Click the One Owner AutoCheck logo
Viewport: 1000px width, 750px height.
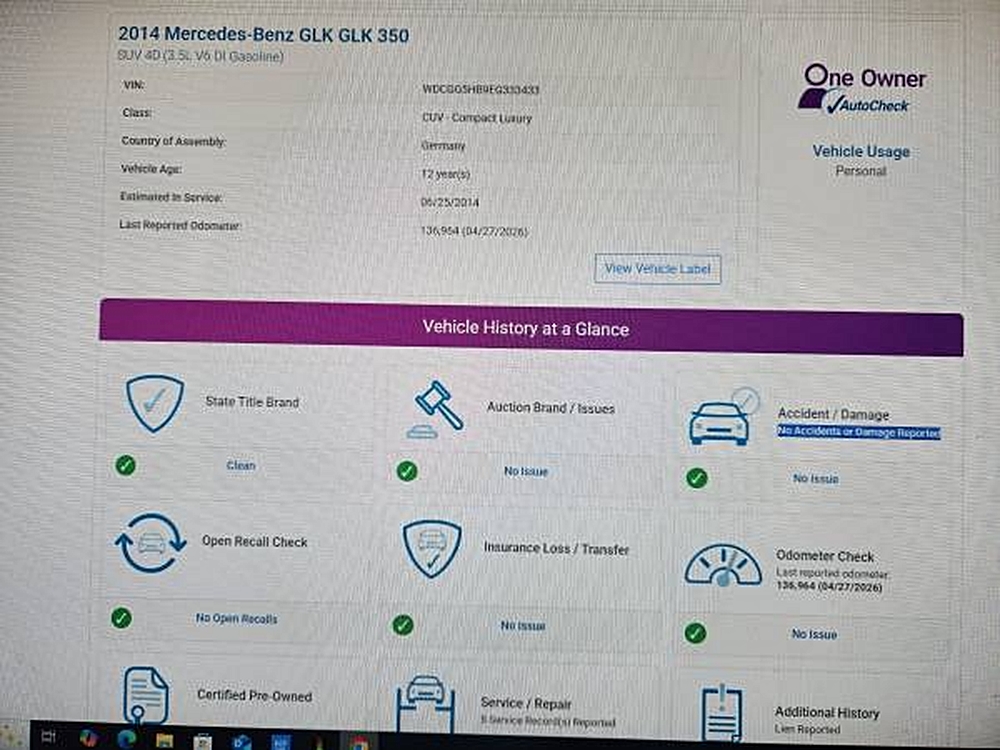862,89
